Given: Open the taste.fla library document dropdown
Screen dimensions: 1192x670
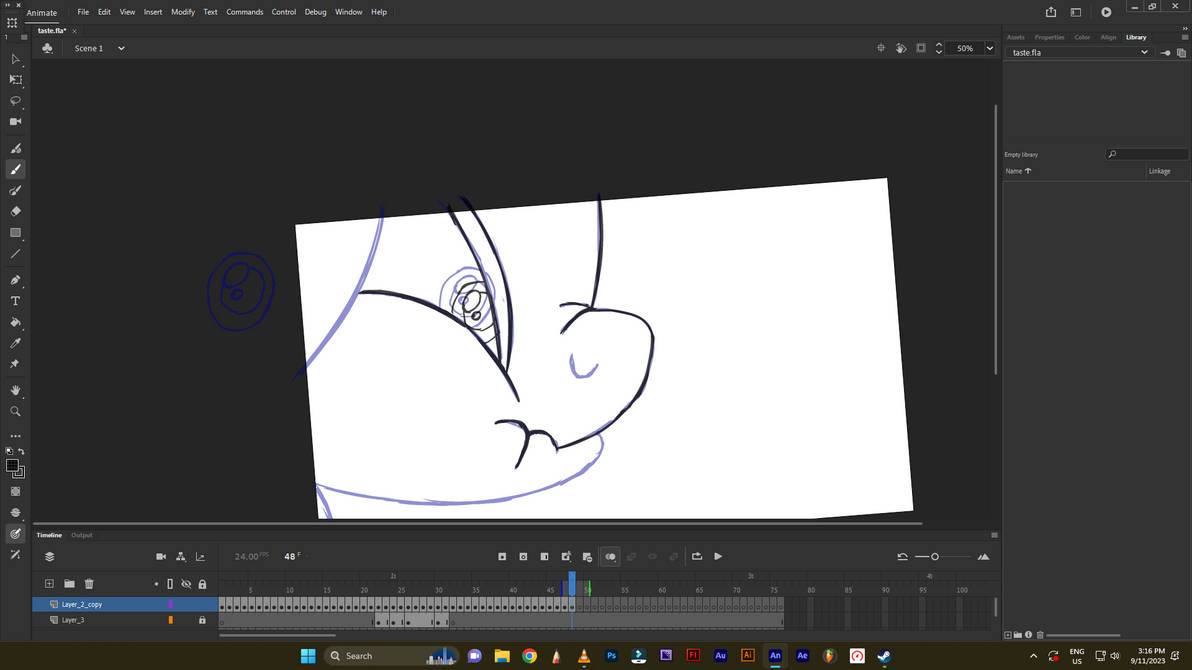Looking at the screenshot, I should click(x=1078, y=52).
